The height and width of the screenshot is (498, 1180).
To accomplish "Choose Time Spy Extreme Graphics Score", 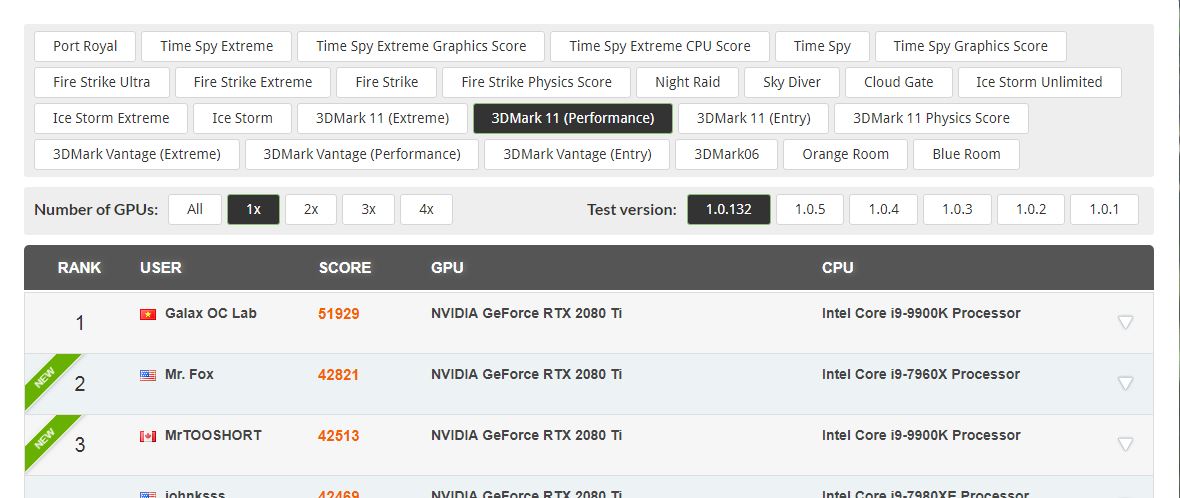I will click(x=421, y=46).
